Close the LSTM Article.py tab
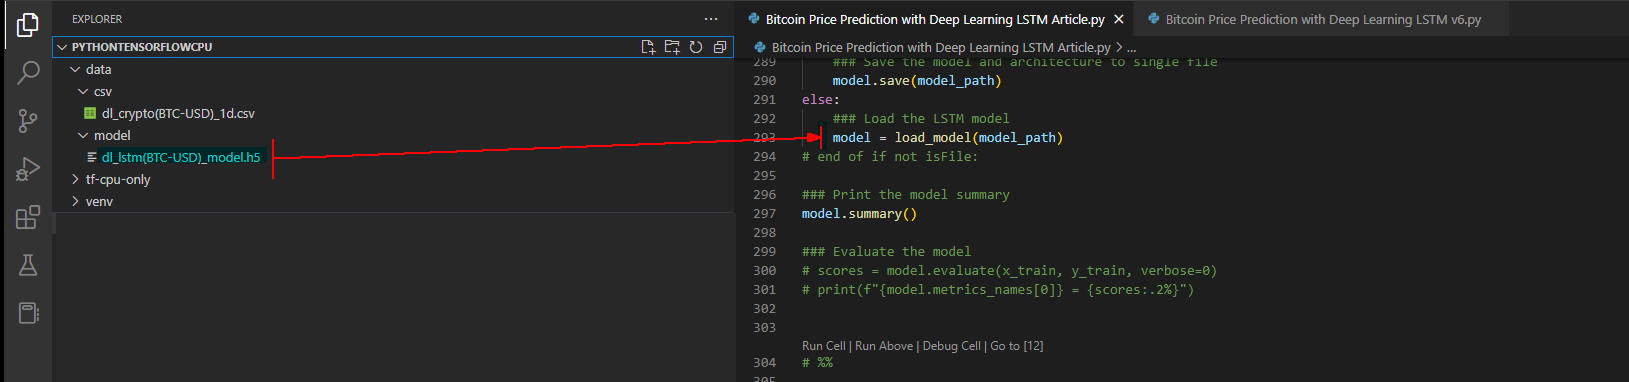Screen dimensions: 1629x382 pos(1119,19)
